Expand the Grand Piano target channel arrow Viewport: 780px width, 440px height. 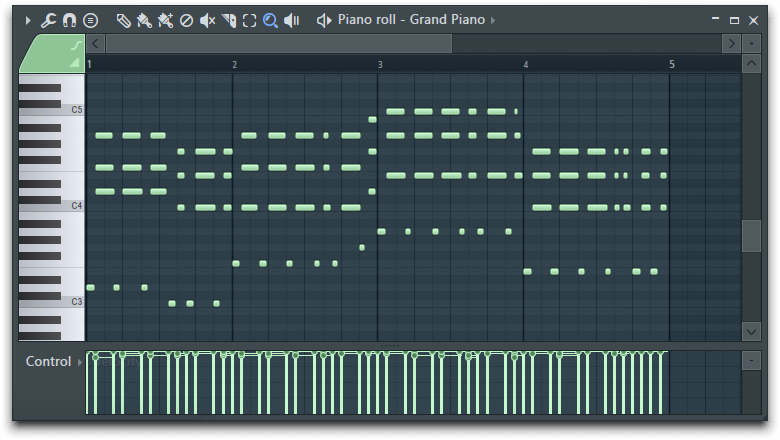click(493, 20)
